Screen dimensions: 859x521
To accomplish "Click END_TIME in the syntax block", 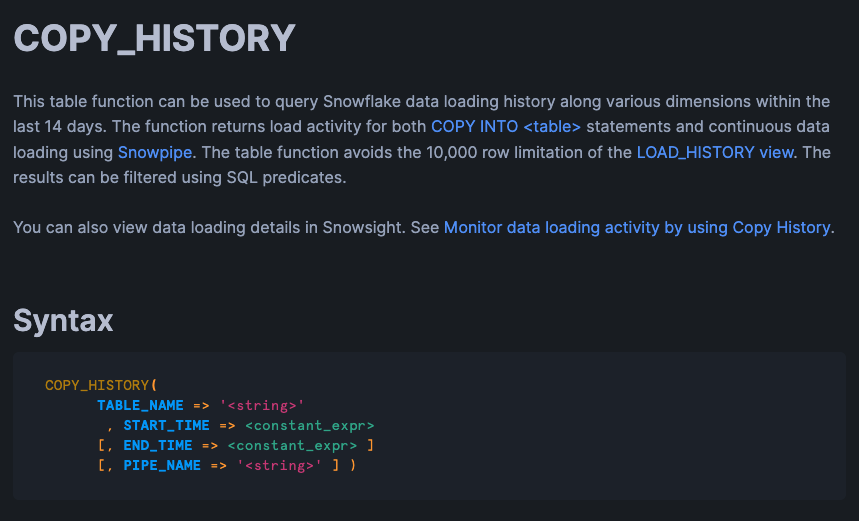I will coord(157,445).
